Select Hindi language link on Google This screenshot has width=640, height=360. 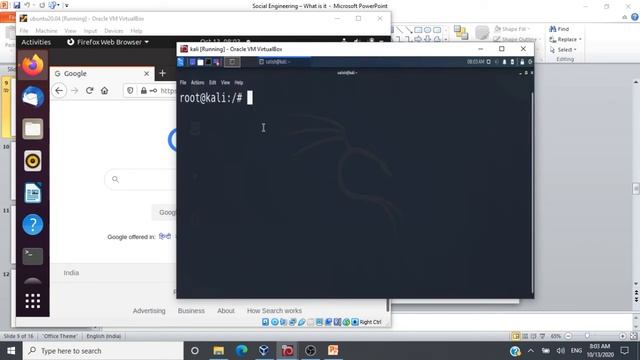pos(165,236)
